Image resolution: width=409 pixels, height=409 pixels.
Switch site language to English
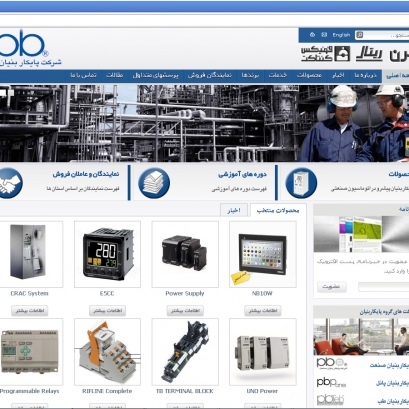pos(341,35)
